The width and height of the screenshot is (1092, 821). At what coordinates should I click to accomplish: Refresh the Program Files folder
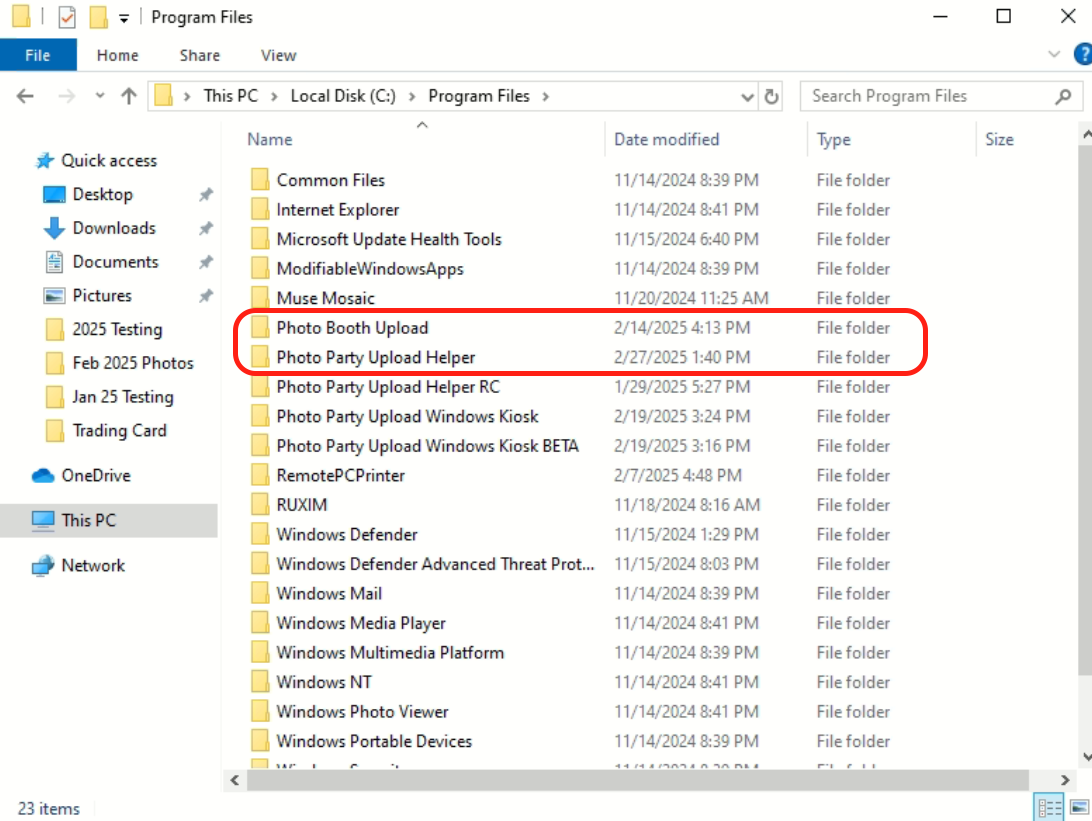point(771,96)
